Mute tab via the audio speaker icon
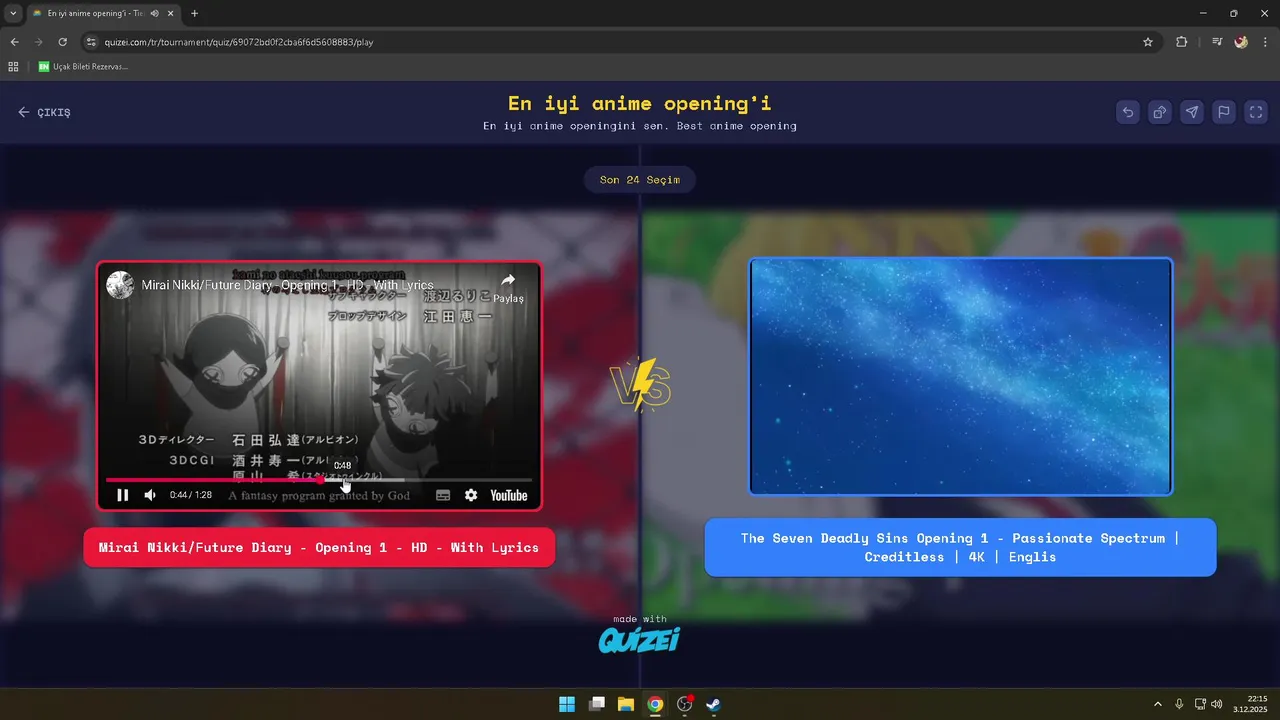The height and width of the screenshot is (720, 1280). point(155,13)
